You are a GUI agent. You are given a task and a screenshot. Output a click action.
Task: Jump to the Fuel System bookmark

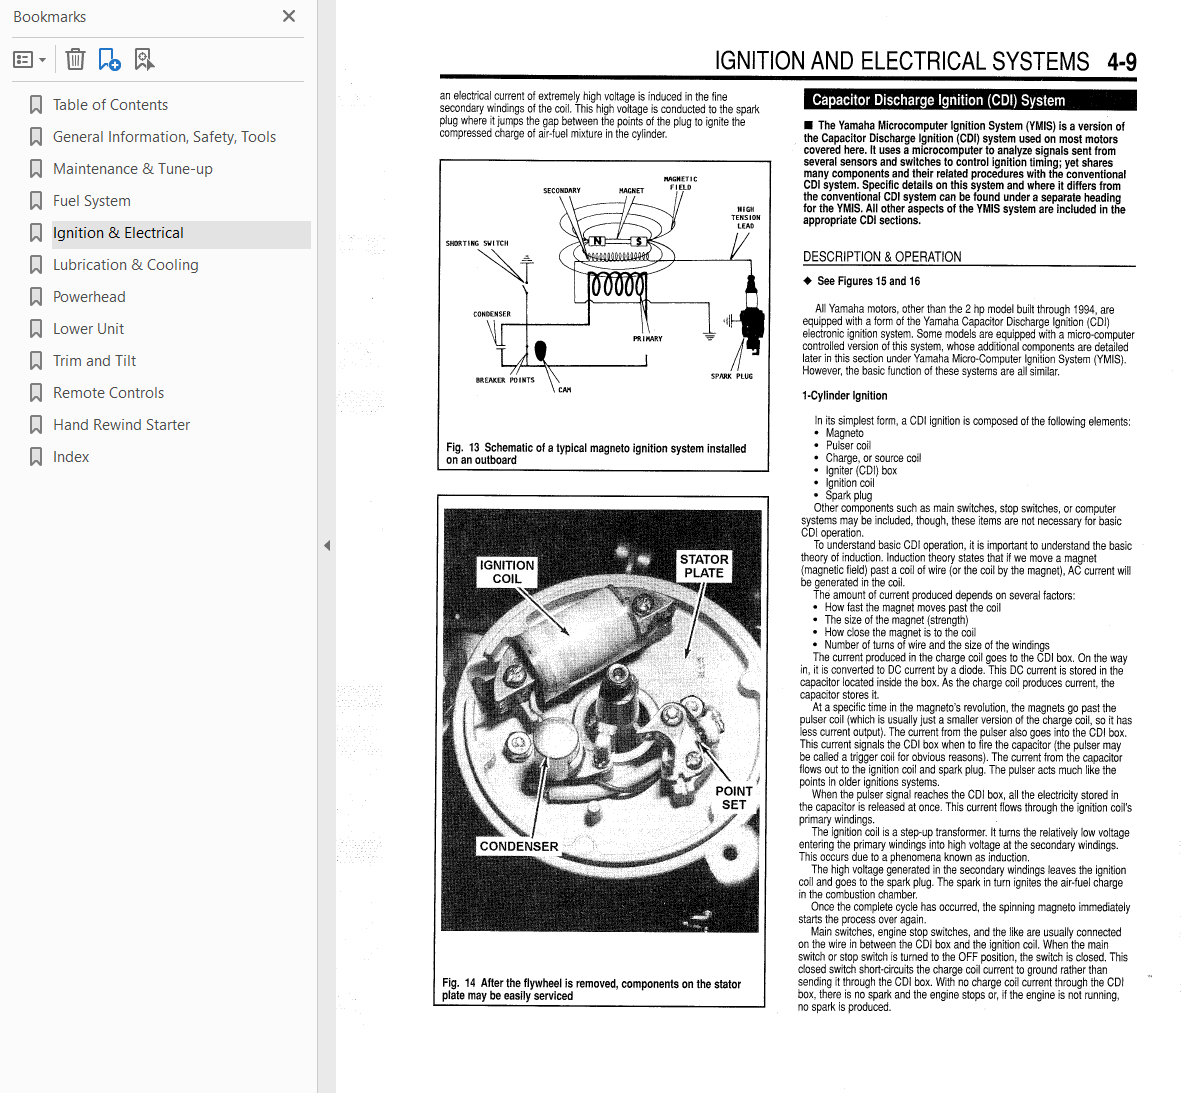tap(92, 201)
